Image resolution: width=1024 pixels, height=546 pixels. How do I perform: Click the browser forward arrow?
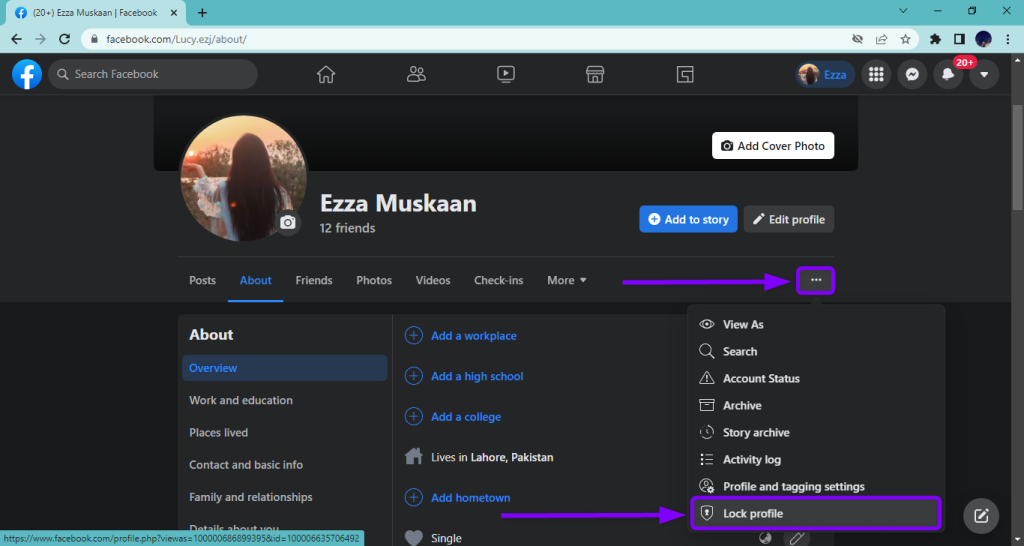point(40,39)
